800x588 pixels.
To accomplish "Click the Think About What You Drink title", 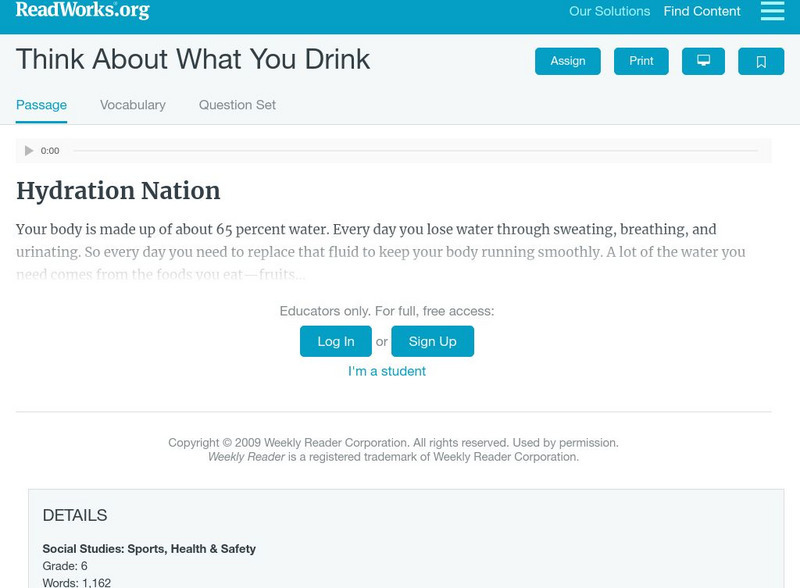I will [193, 60].
